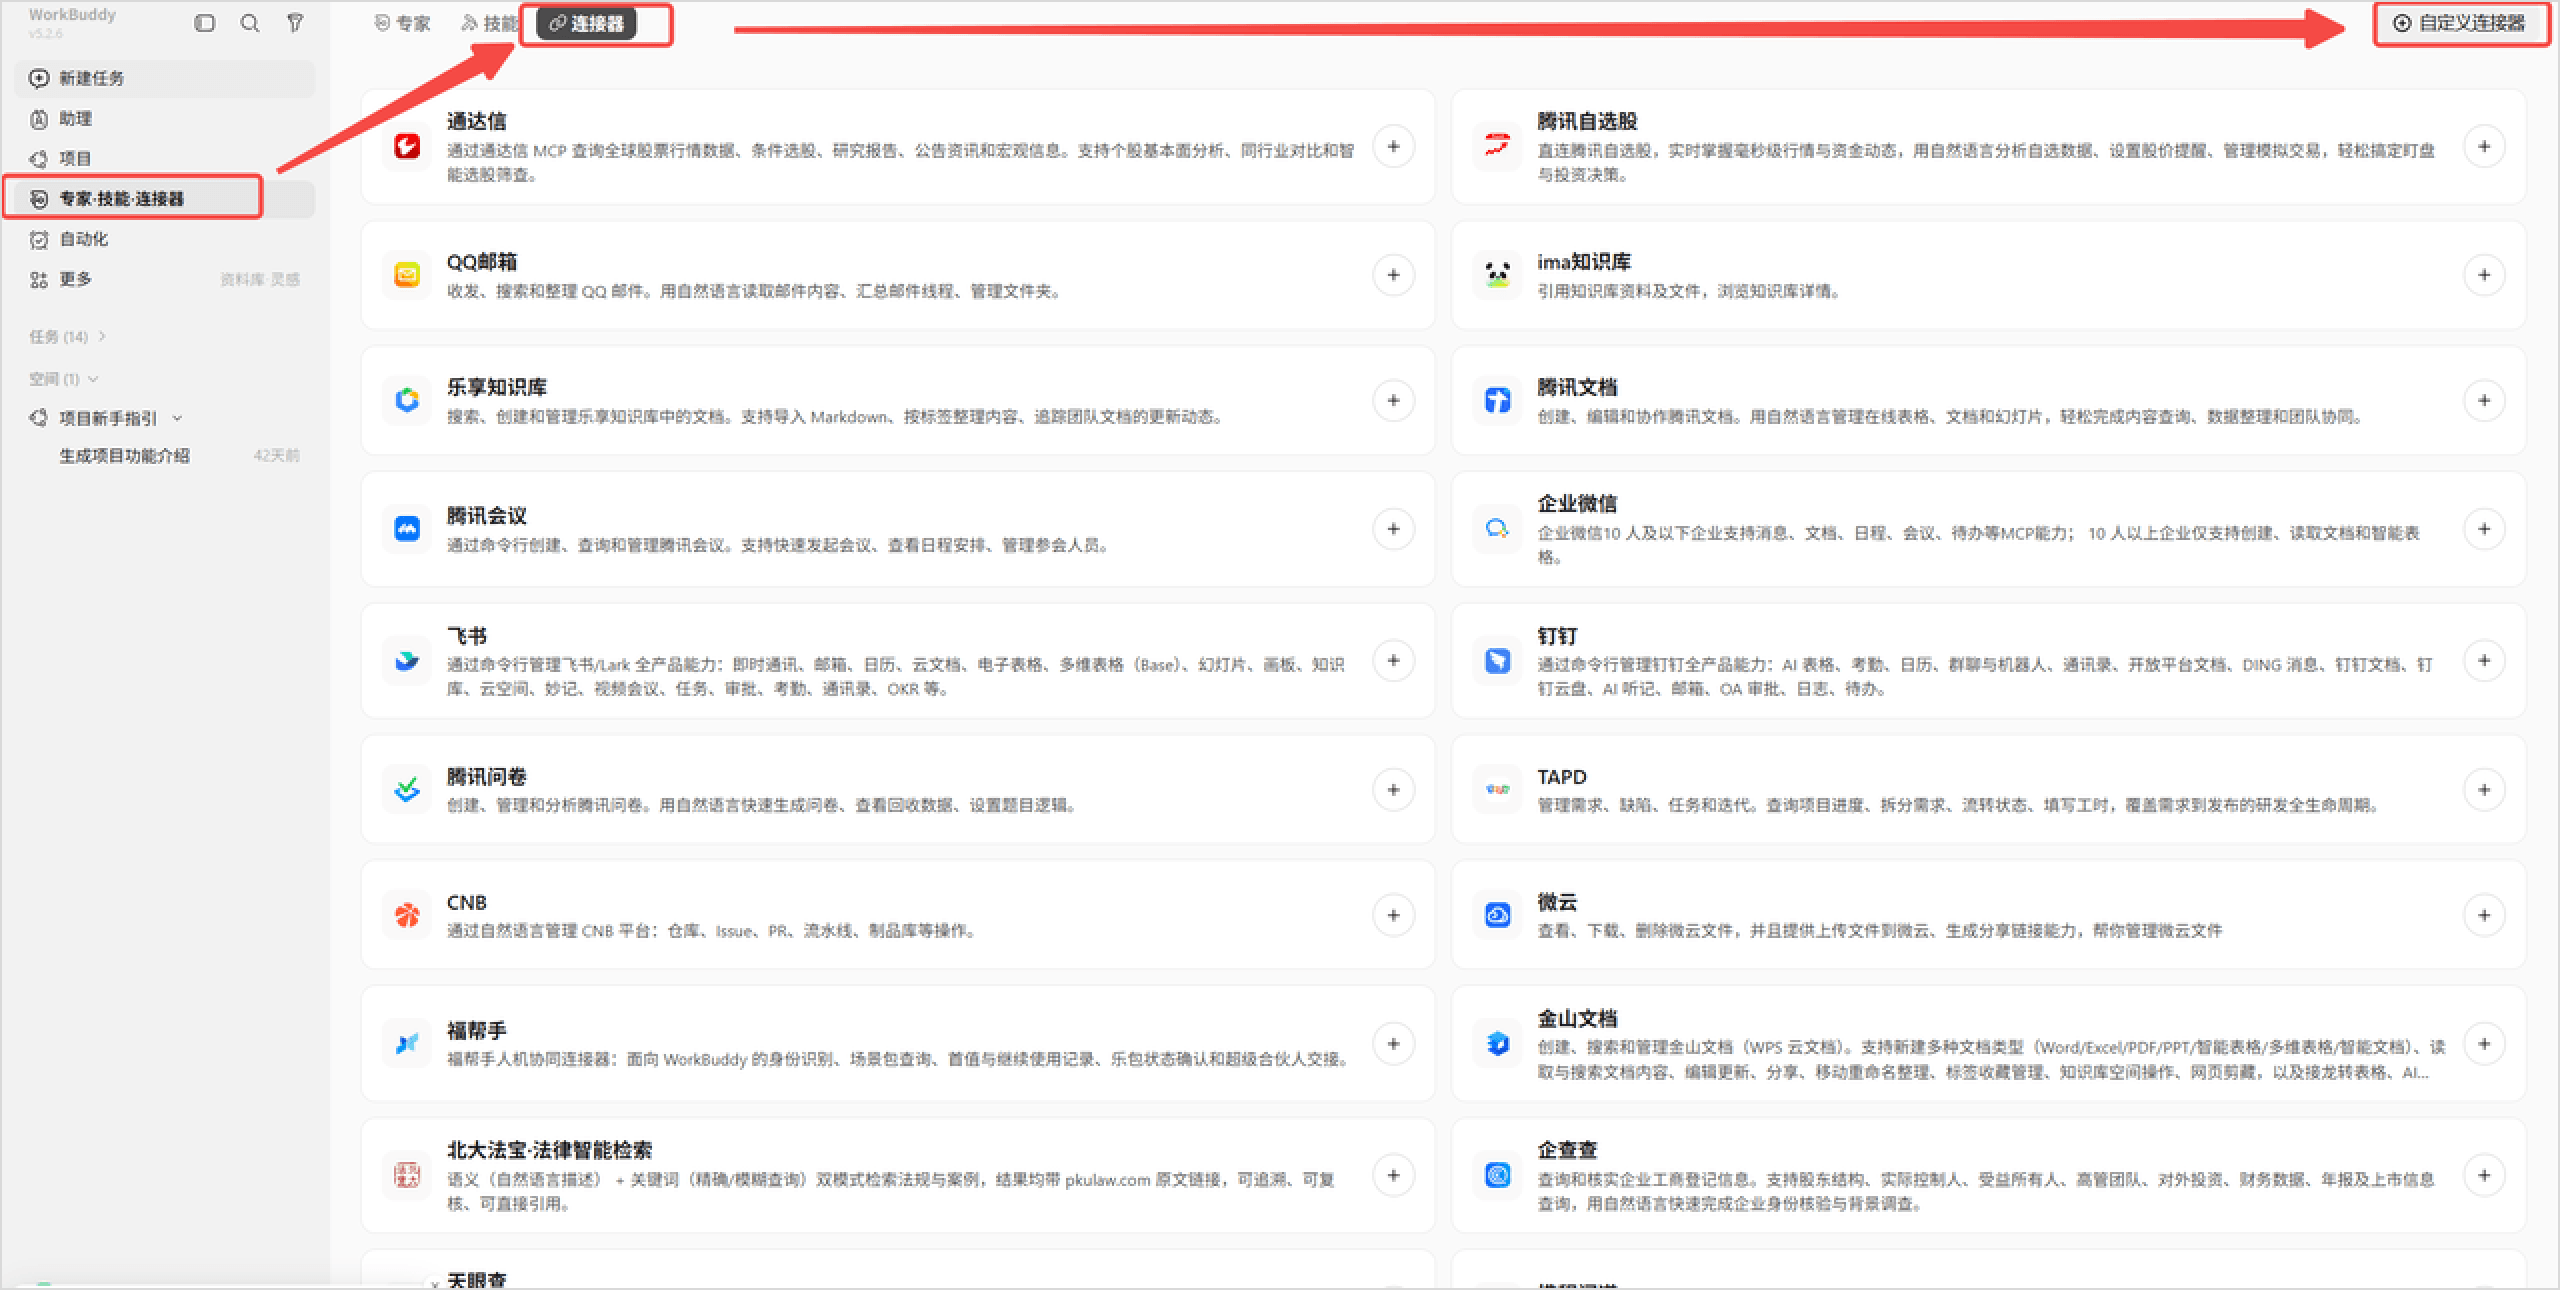2560x1290 pixels.
Task: Open 自动化 in sidebar
Action: pos(164,239)
